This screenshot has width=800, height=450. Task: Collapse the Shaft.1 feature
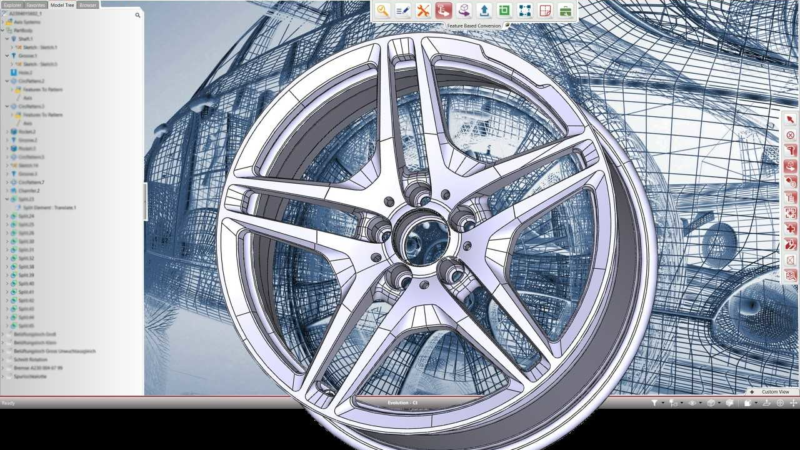click(x=7, y=39)
